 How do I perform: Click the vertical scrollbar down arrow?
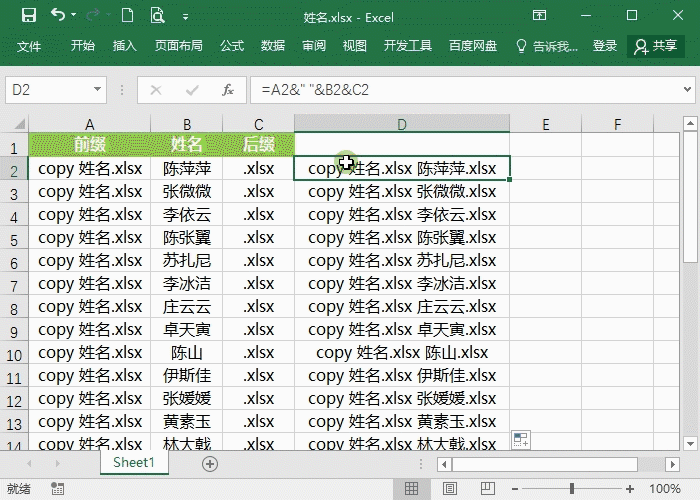click(x=690, y=444)
